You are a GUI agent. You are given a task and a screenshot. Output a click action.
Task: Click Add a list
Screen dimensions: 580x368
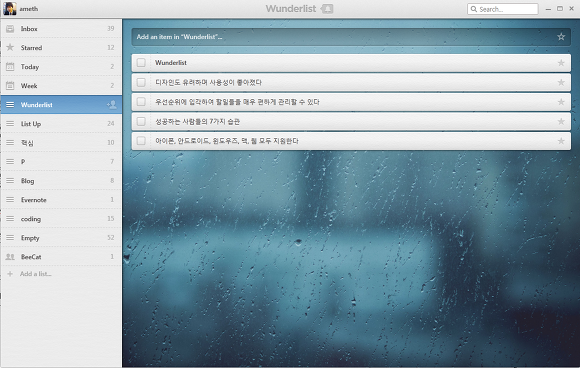pos(36,274)
